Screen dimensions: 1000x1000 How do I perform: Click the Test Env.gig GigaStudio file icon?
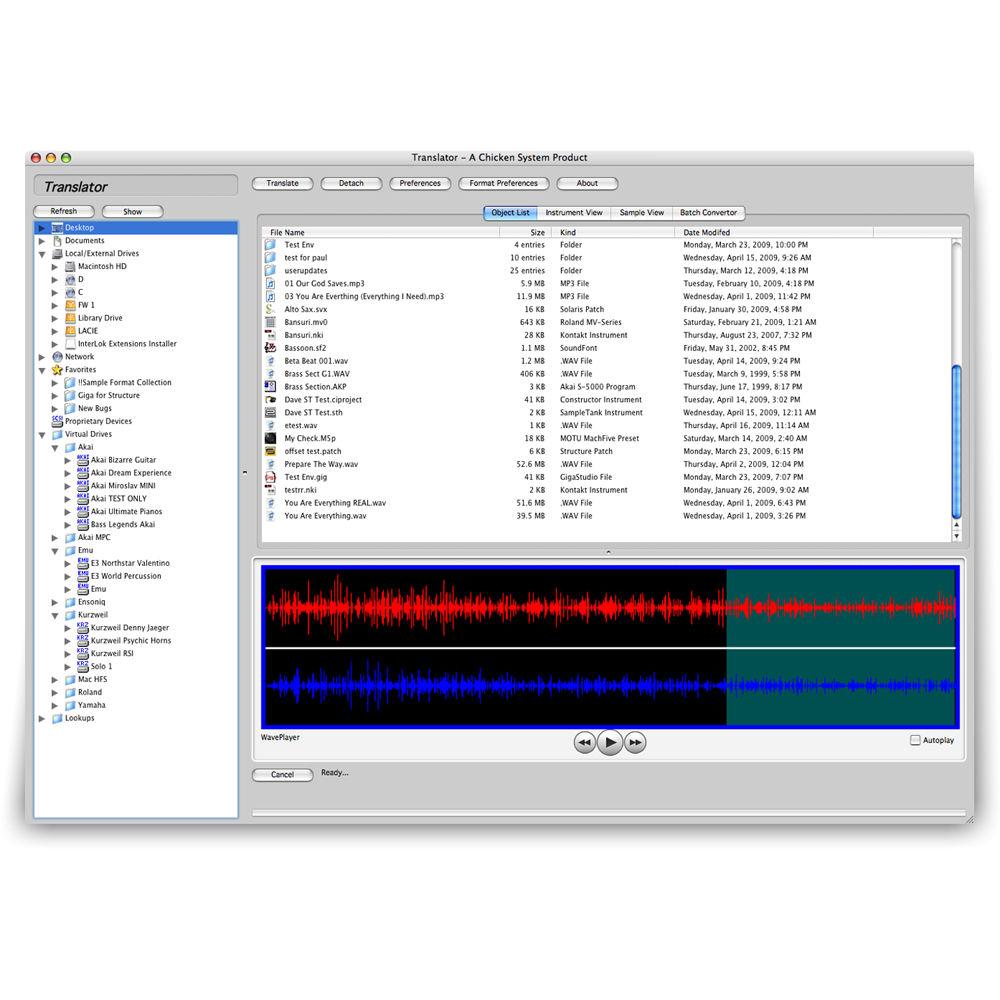coord(270,478)
